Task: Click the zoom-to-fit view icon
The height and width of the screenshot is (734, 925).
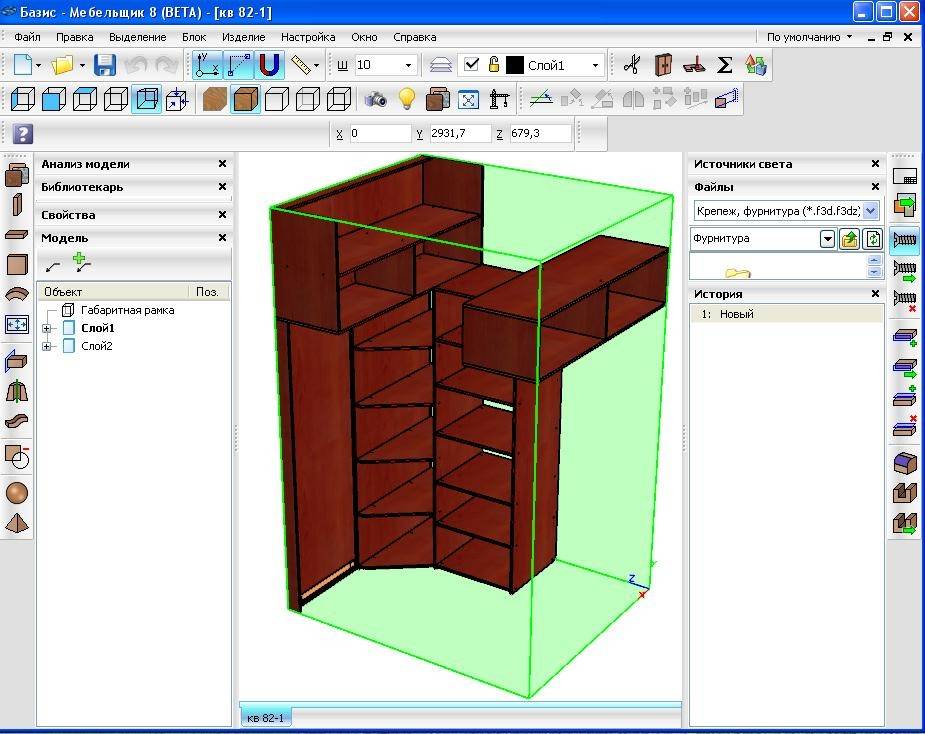Action: click(468, 100)
